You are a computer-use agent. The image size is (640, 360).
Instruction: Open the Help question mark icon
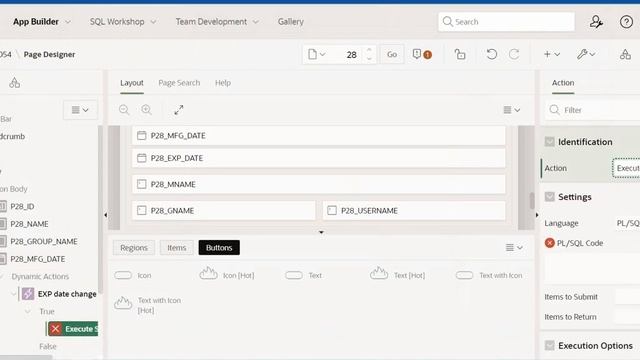click(x=626, y=22)
